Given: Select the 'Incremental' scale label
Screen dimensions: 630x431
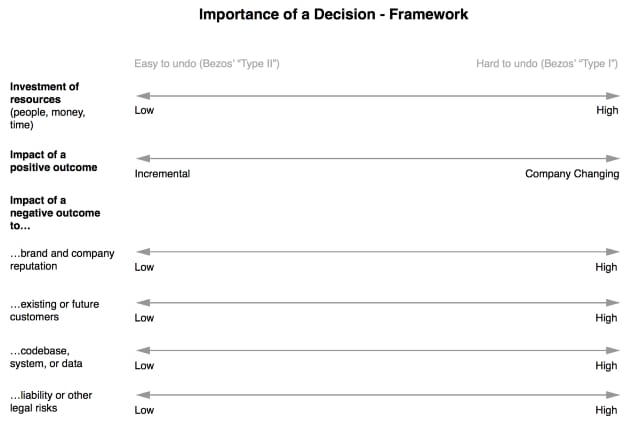Looking at the screenshot, I should [162, 174].
